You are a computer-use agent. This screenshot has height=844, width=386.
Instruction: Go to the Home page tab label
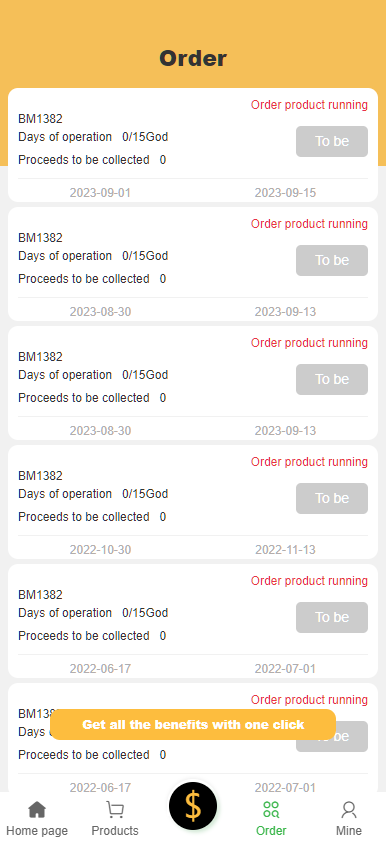tap(37, 831)
